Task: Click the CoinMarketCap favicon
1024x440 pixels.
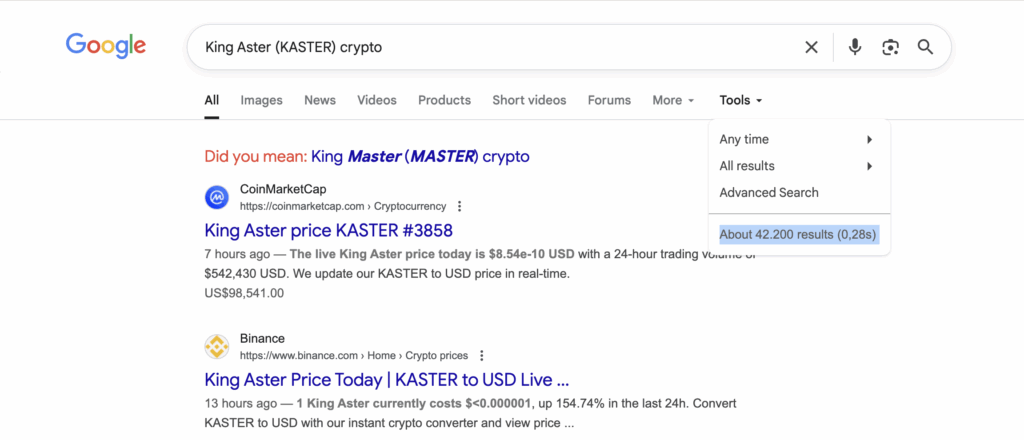Action: (217, 197)
